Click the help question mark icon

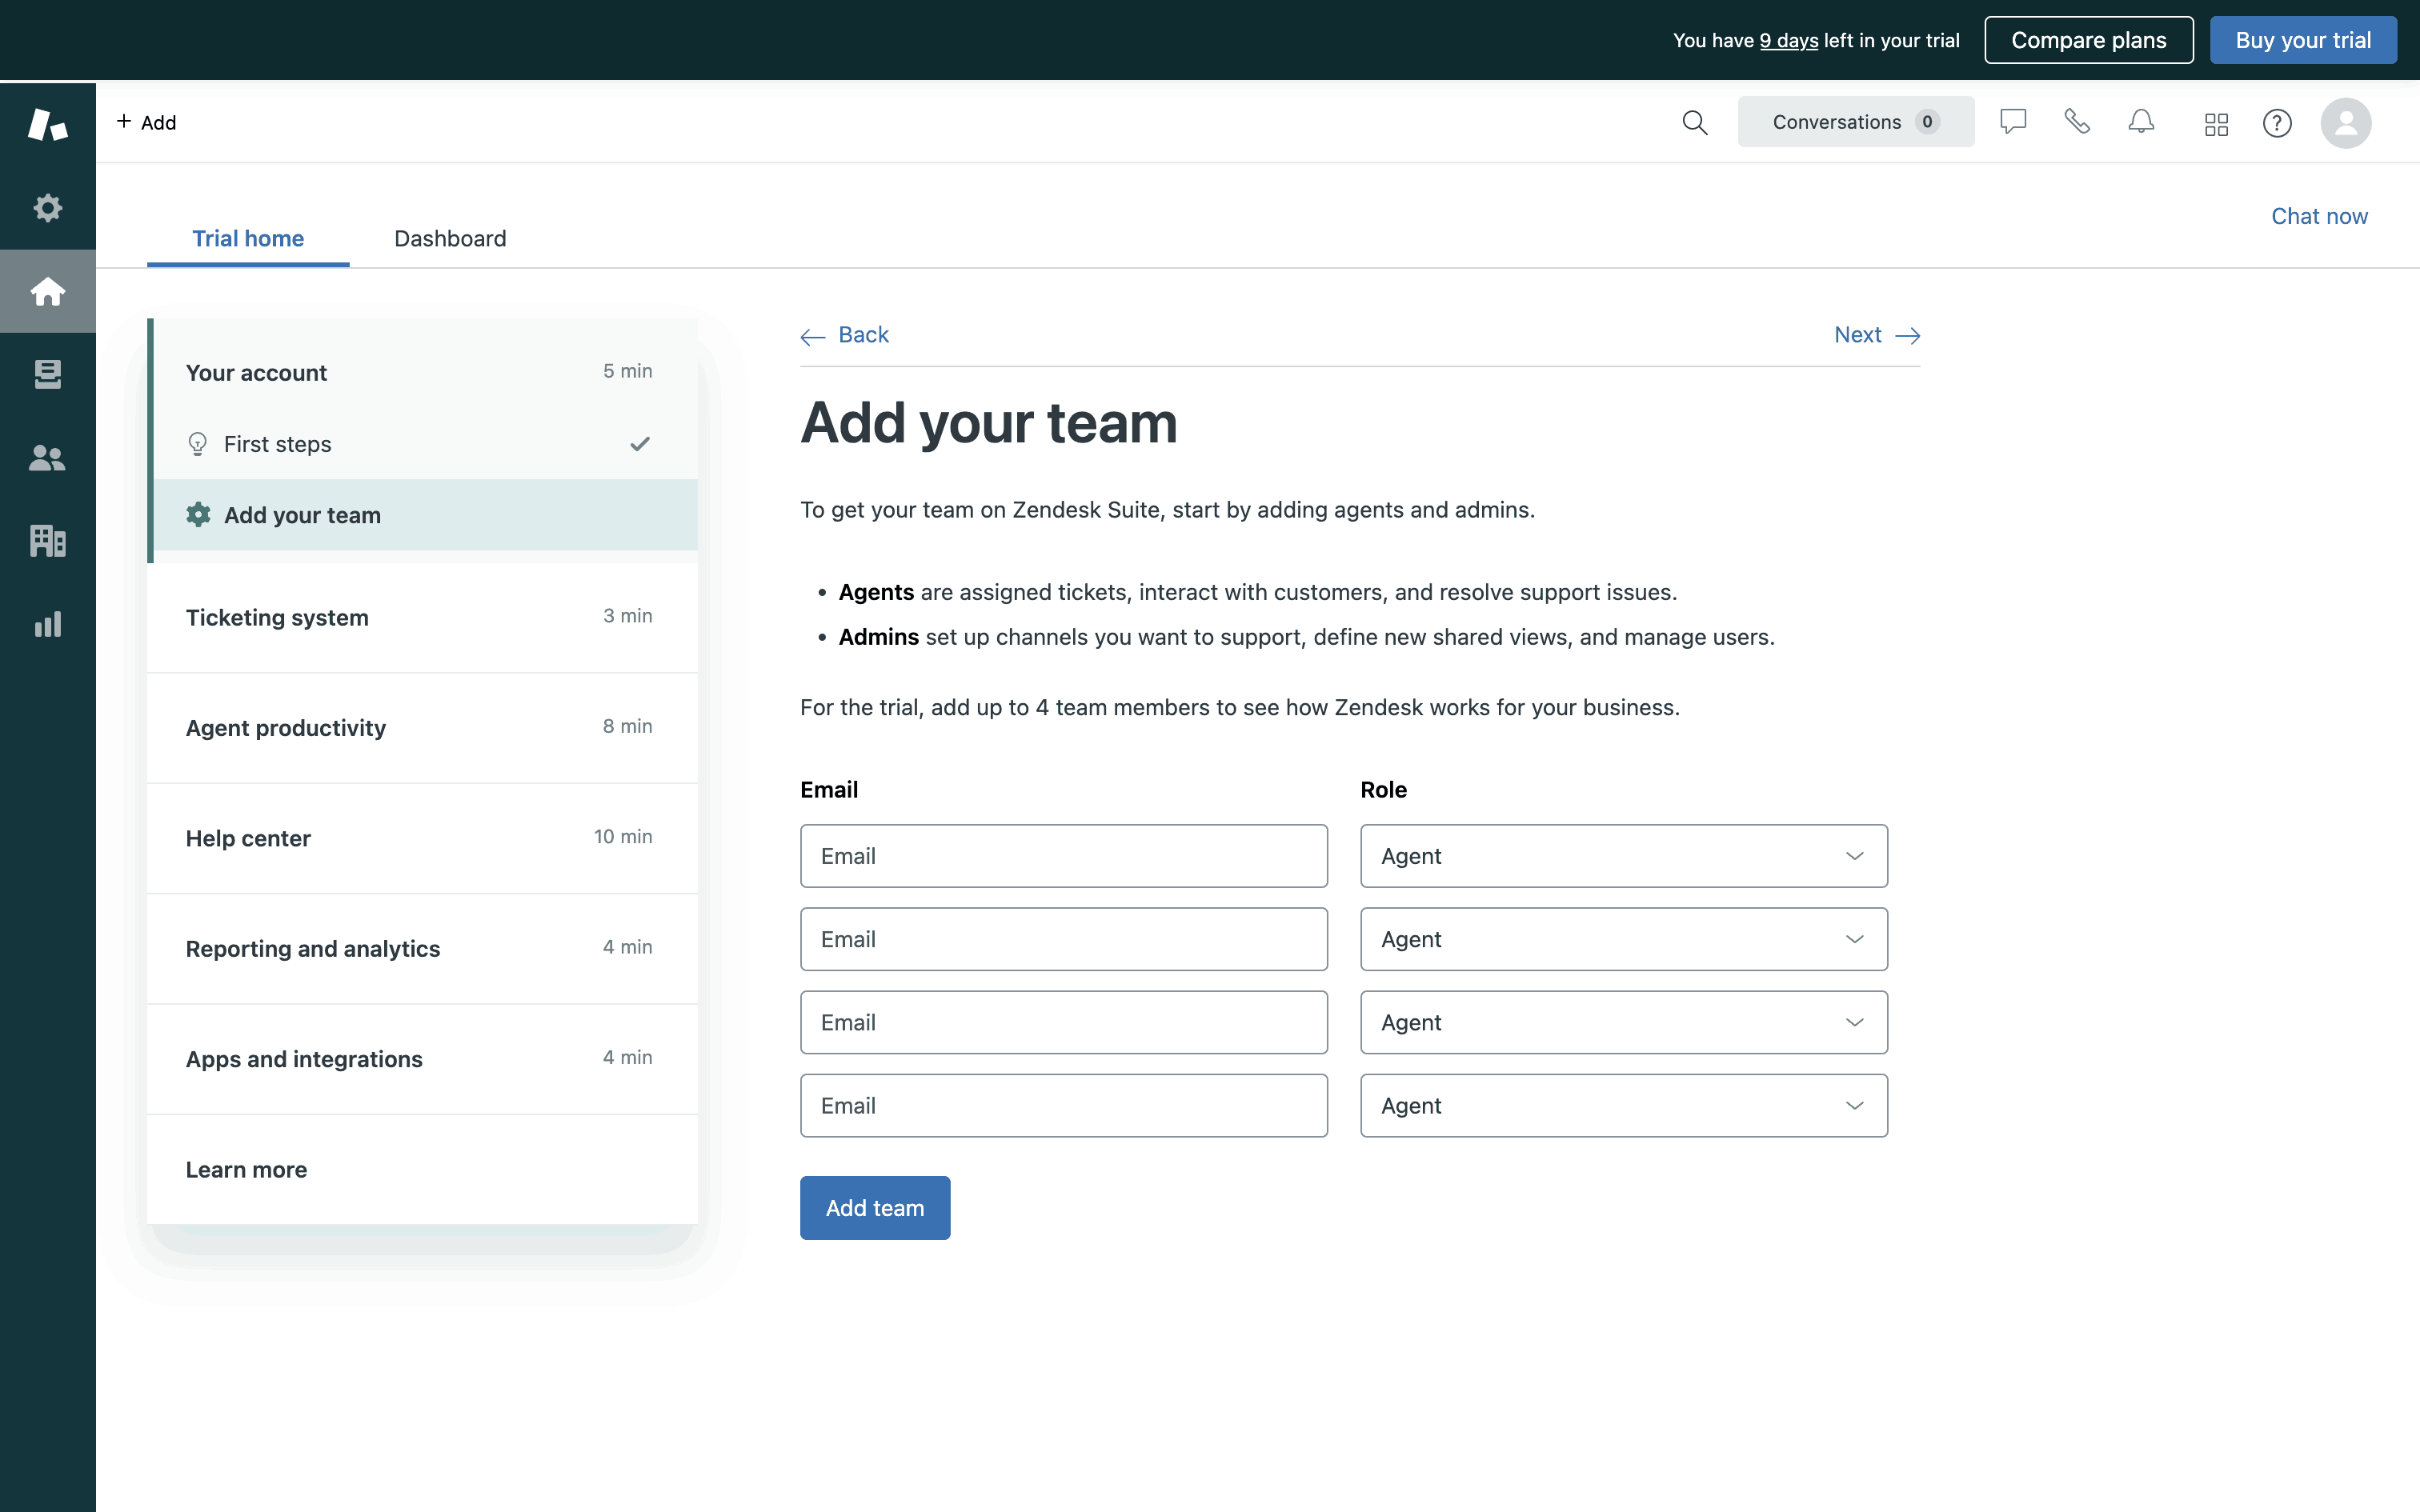pos(2277,123)
